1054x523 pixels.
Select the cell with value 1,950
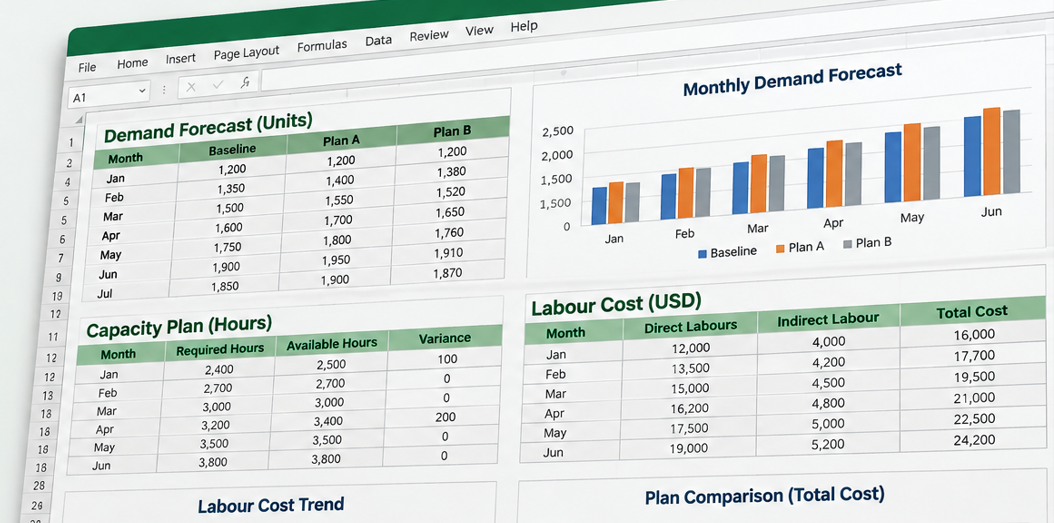[x=335, y=260]
